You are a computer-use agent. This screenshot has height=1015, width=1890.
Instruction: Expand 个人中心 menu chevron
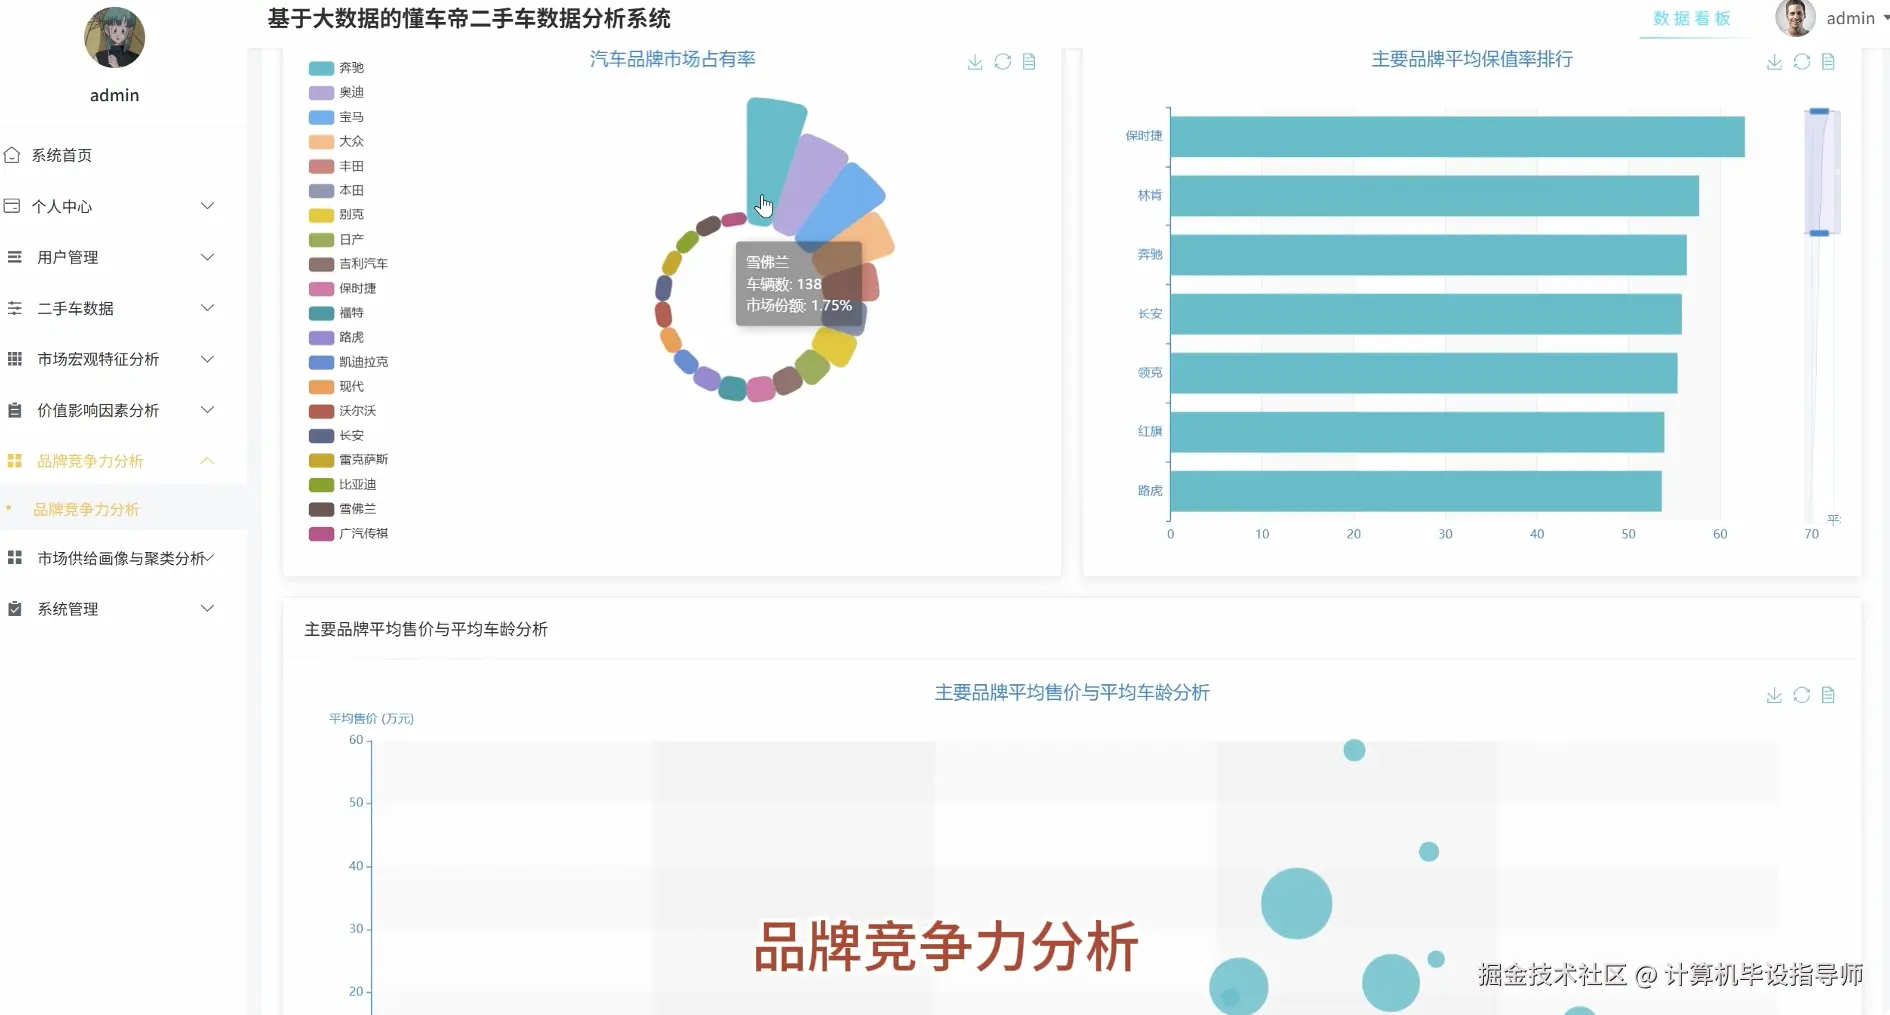tap(208, 206)
